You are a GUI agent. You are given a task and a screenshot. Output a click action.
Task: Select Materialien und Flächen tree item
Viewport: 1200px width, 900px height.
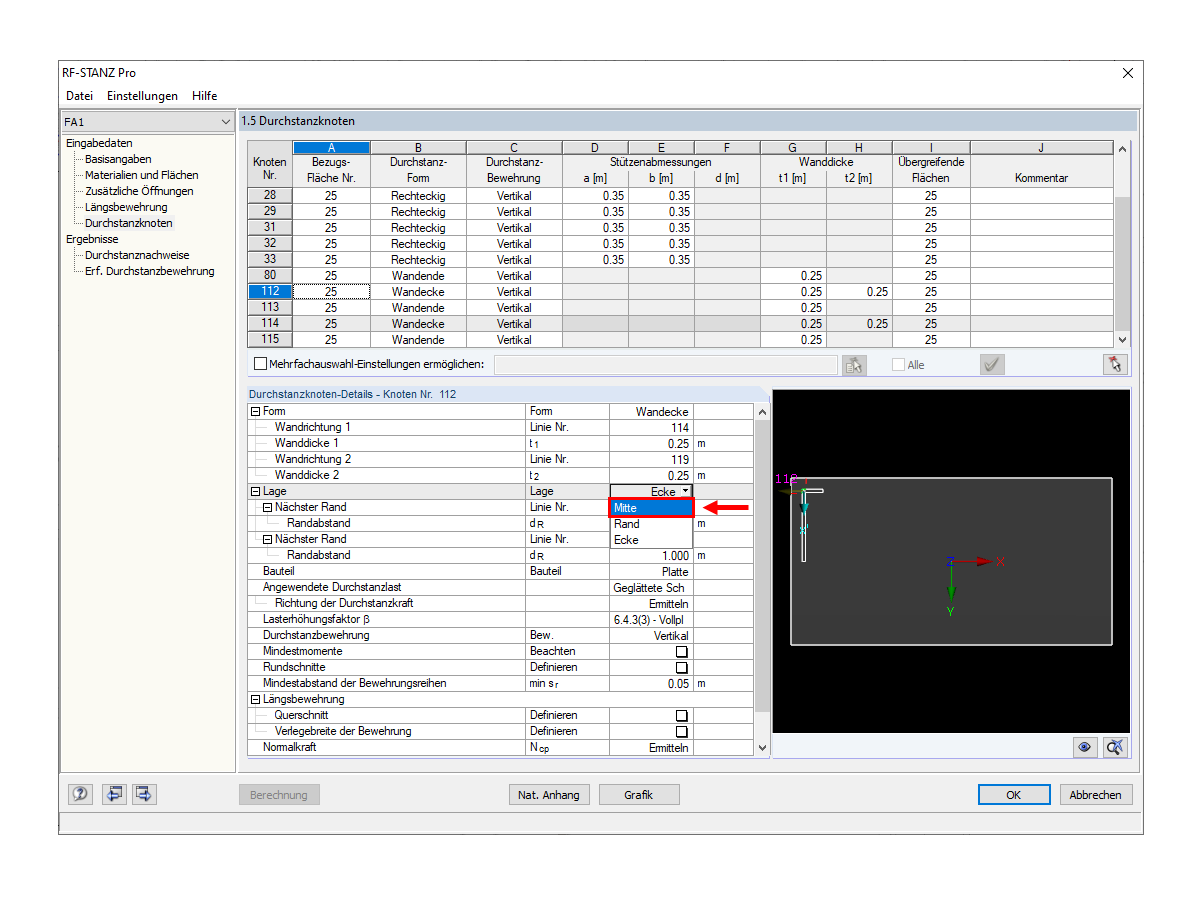coord(141,175)
